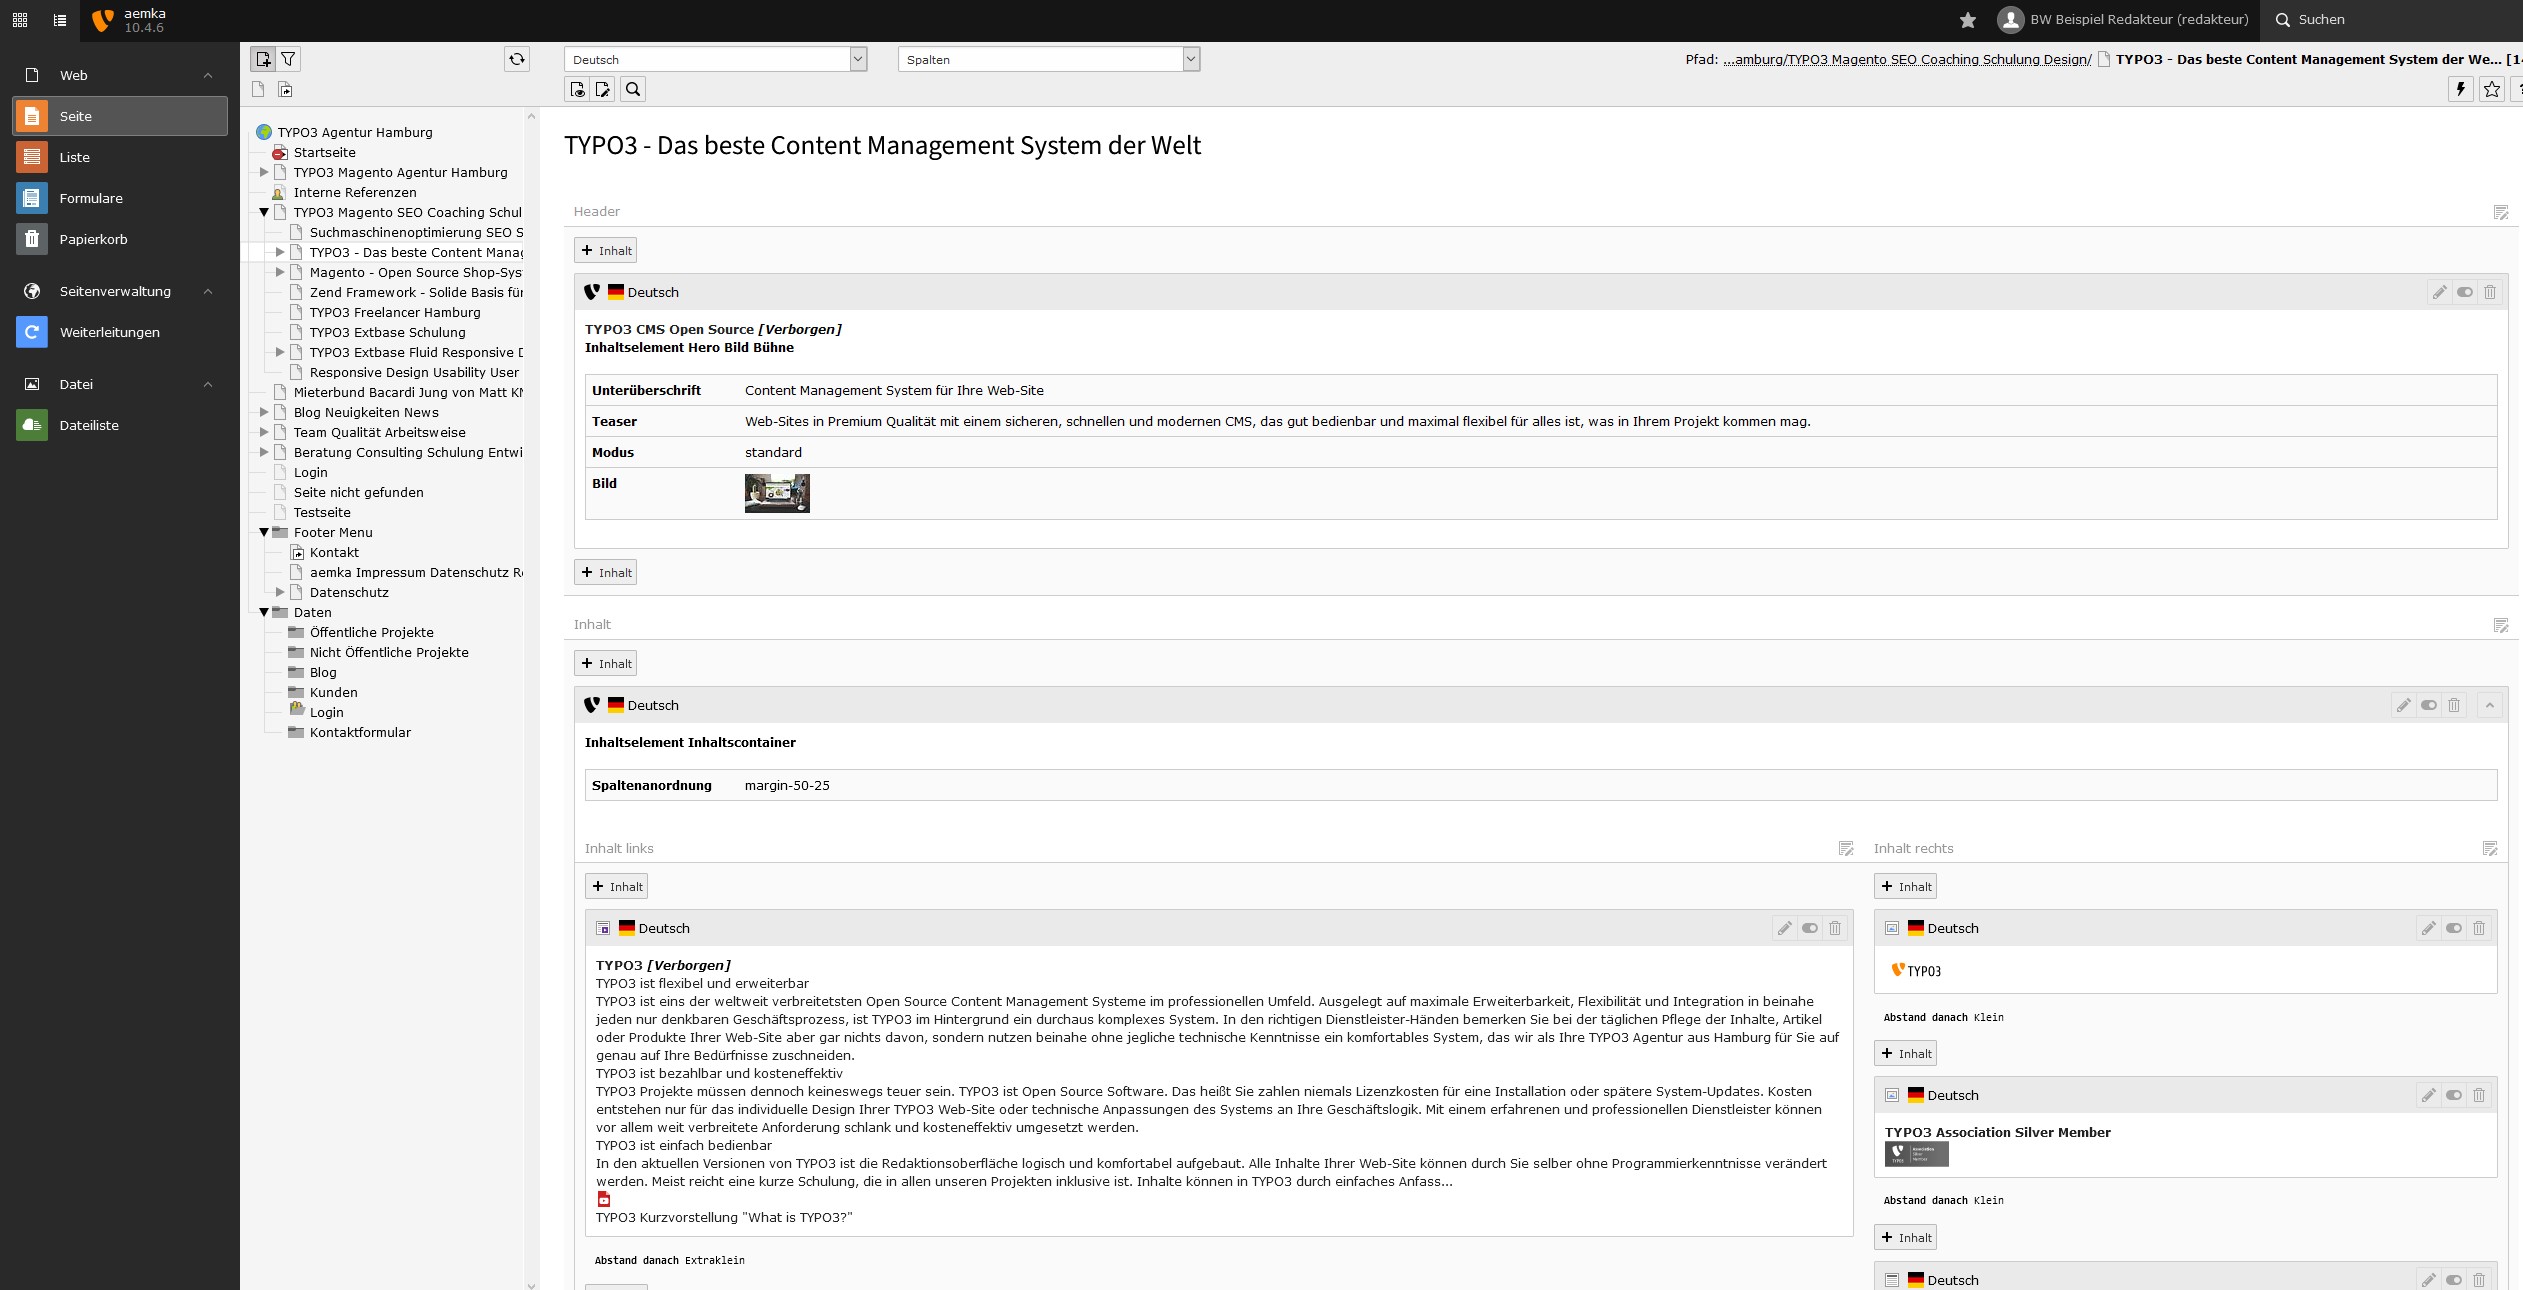Open the Hero Bild thumbnail image
The width and height of the screenshot is (2523, 1290).
point(777,494)
